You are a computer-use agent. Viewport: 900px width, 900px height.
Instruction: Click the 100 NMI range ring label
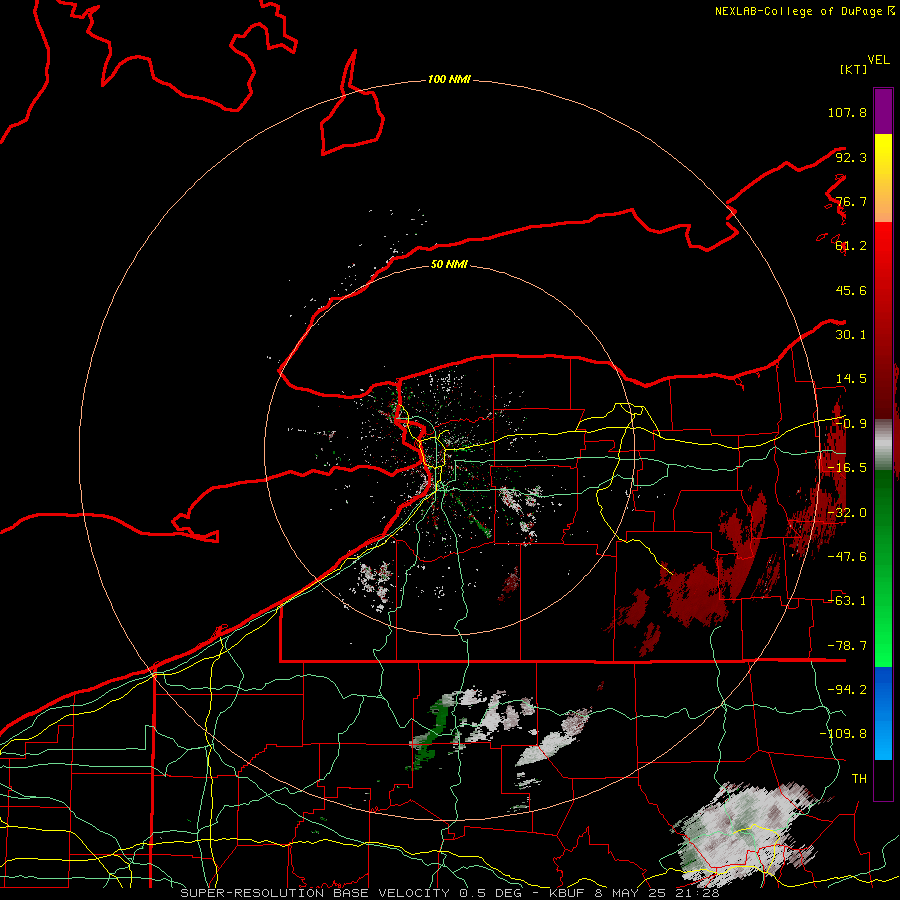click(x=449, y=79)
